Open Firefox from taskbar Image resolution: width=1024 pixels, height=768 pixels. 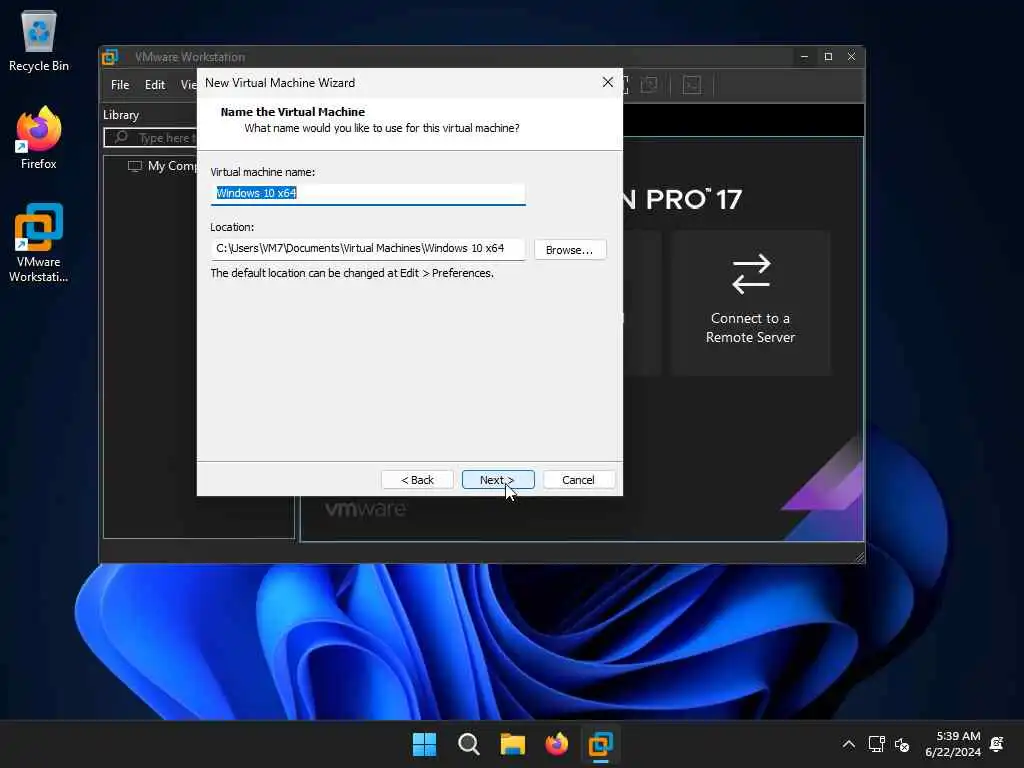556,744
